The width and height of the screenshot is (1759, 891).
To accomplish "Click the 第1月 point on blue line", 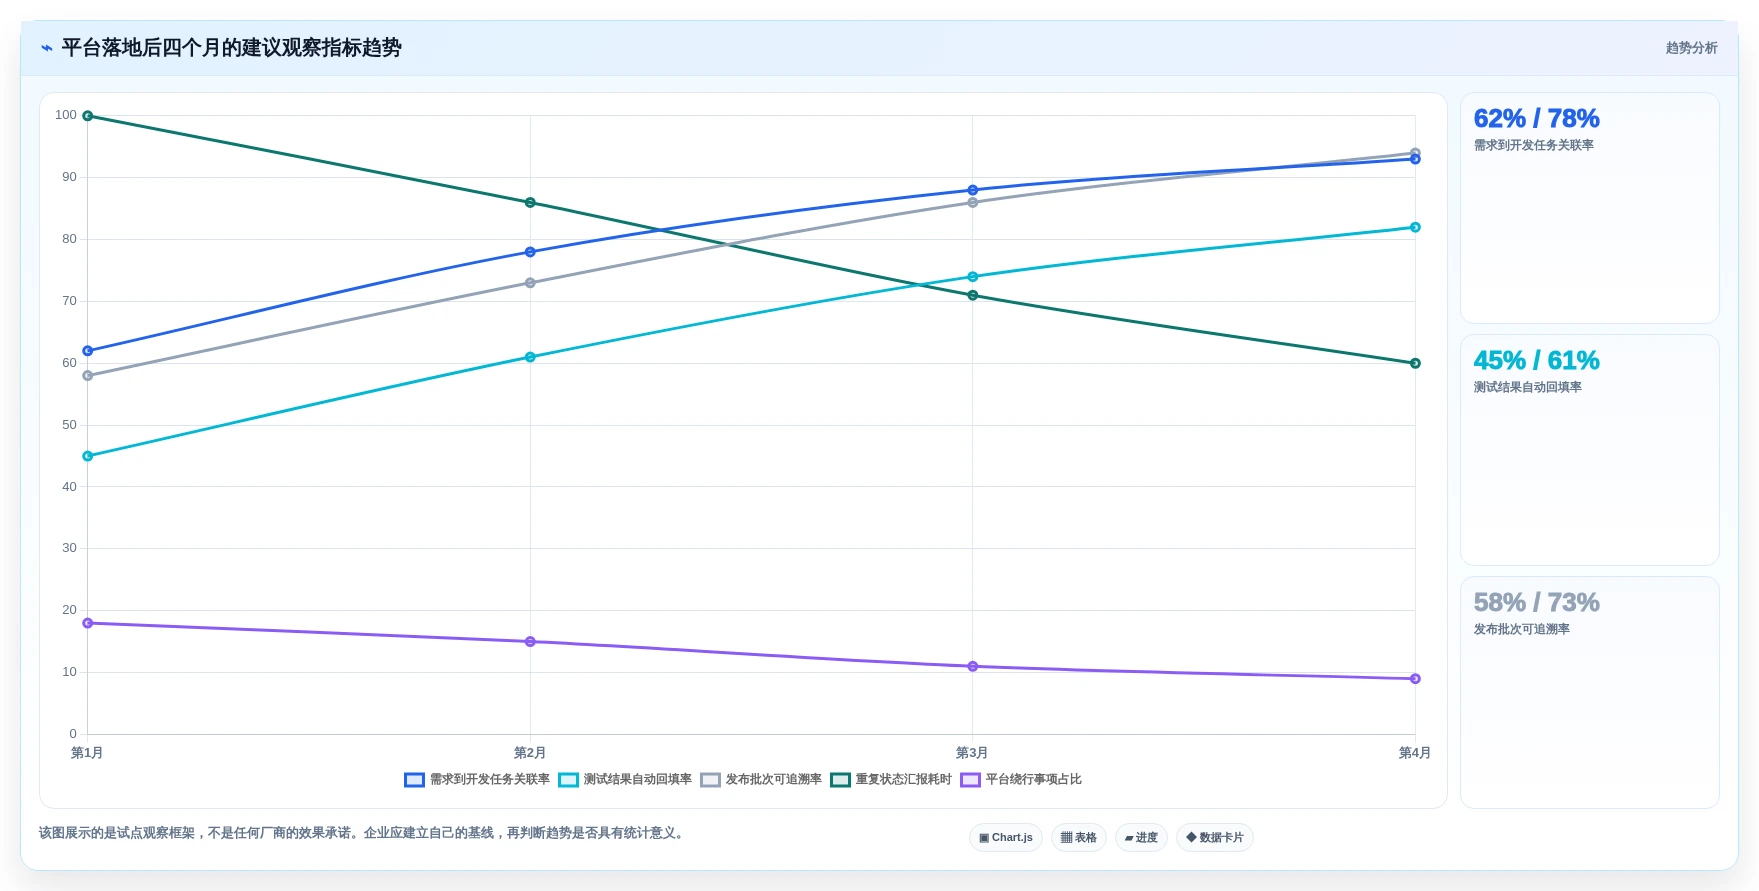I will point(88,351).
